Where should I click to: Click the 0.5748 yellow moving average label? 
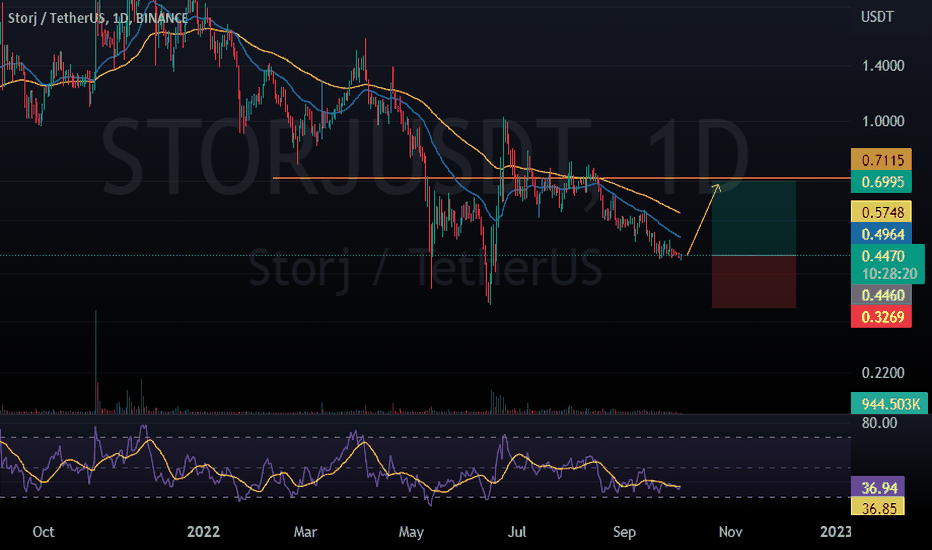point(881,212)
